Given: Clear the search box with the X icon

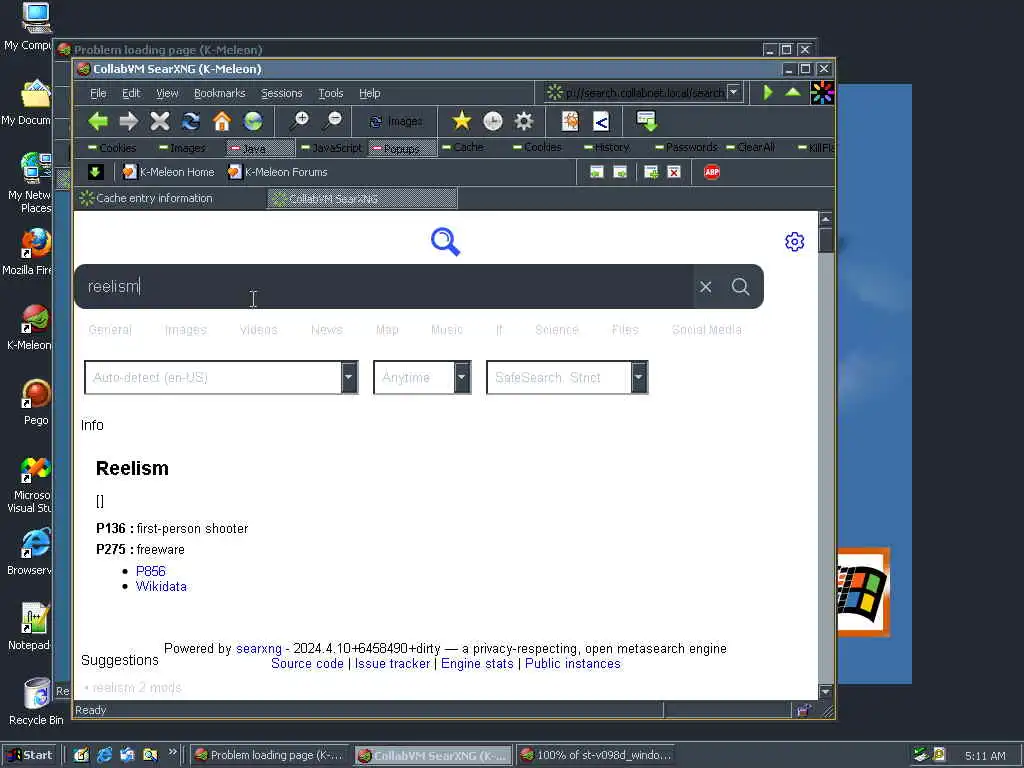Looking at the screenshot, I should coord(705,287).
